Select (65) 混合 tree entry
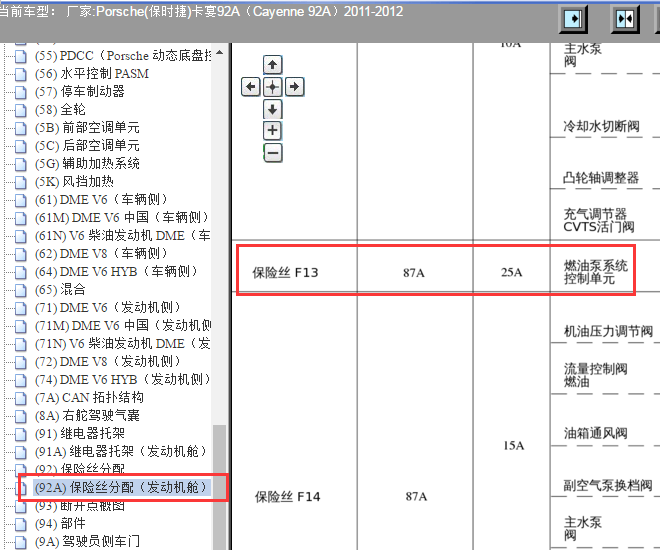Screen dimensions: 660x550 tap(60, 290)
